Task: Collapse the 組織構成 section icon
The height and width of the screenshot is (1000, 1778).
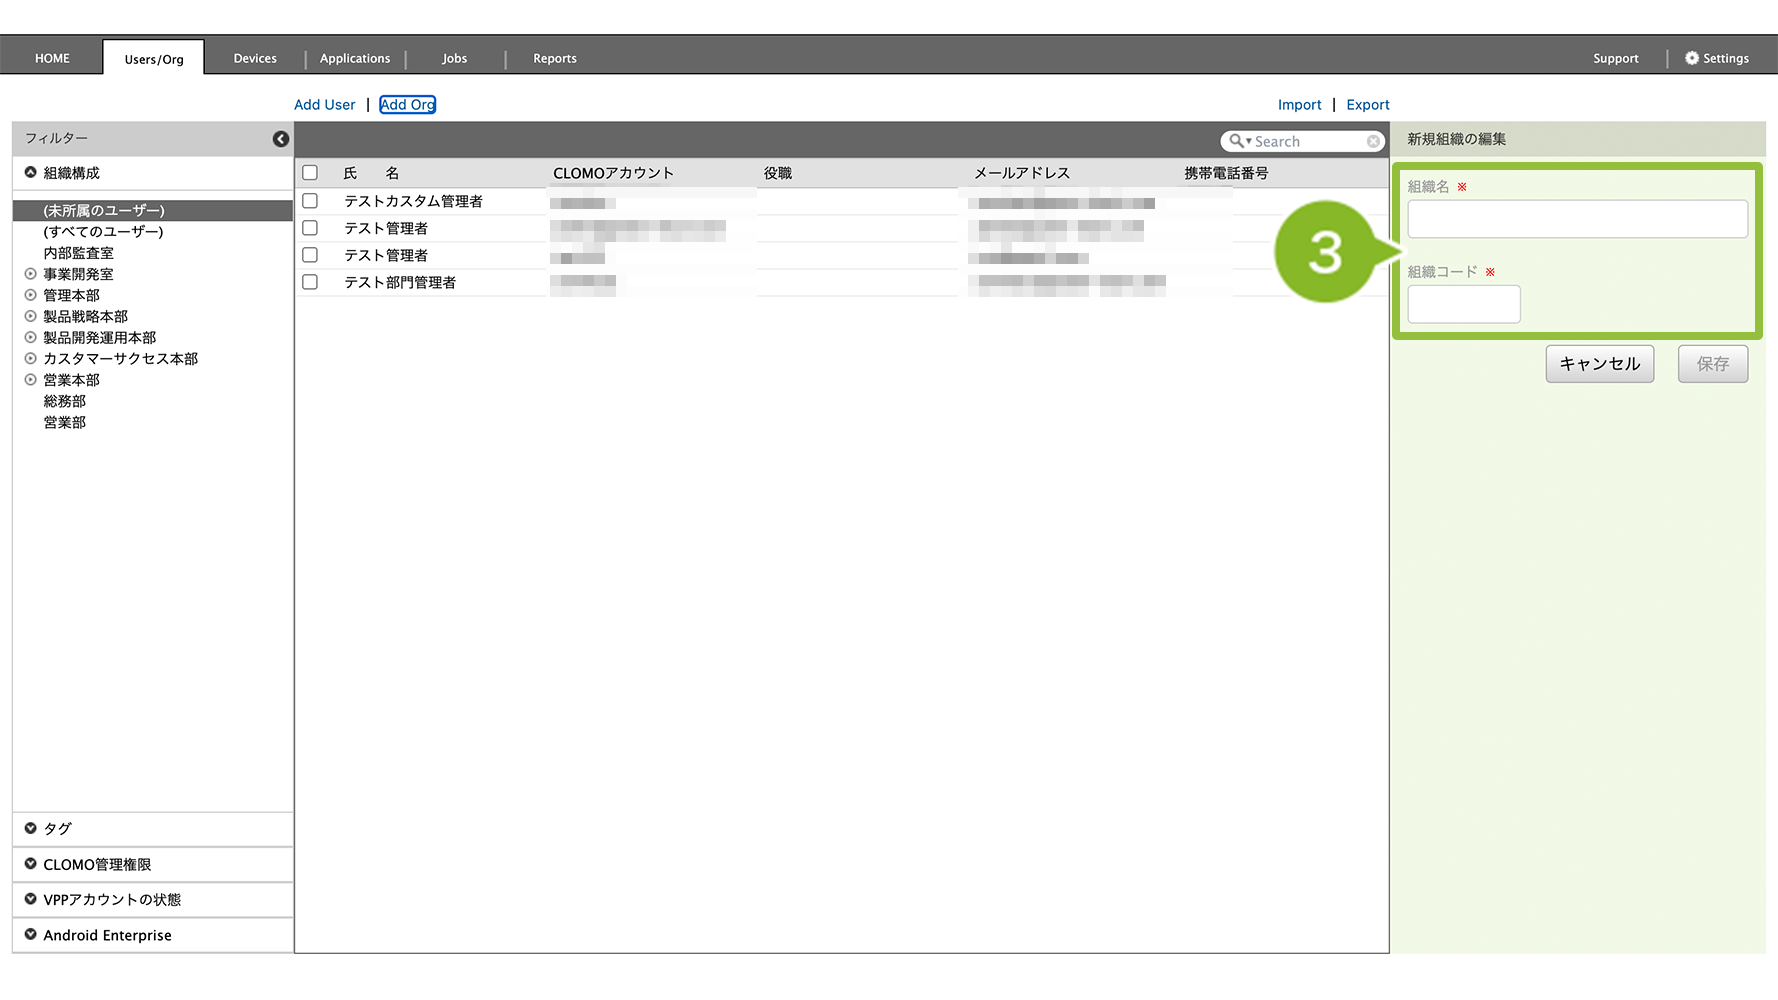Action: tap(31, 173)
